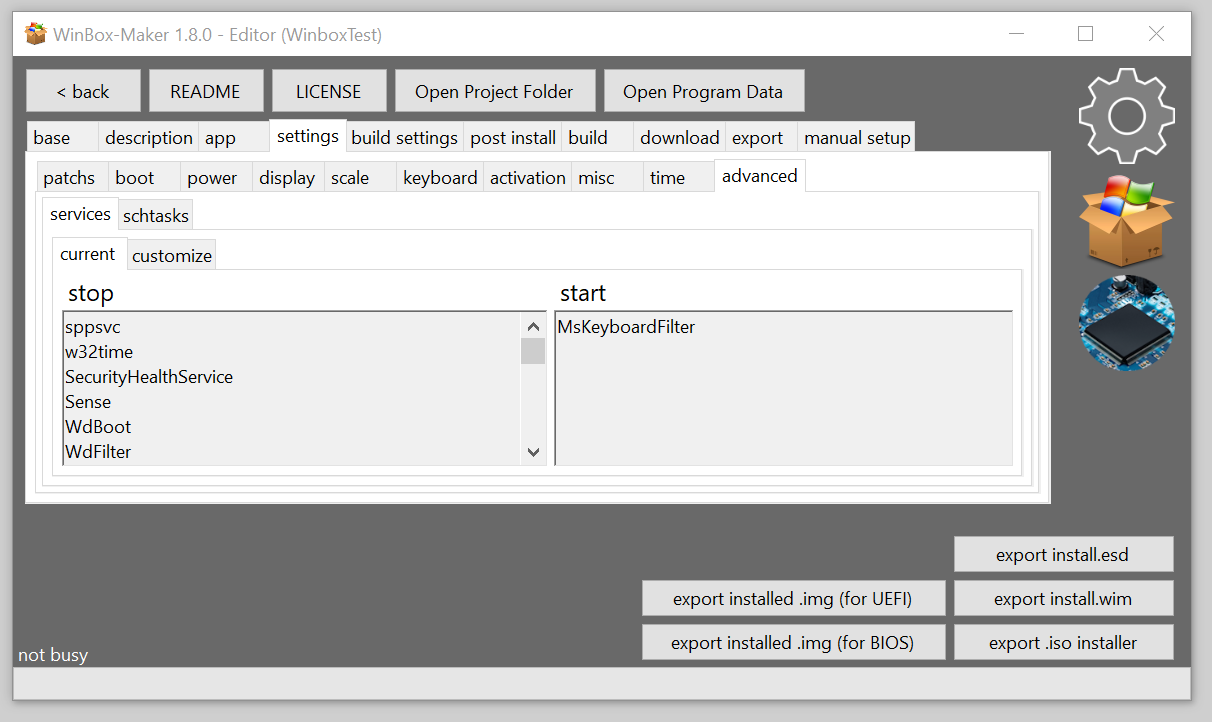Image resolution: width=1212 pixels, height=722 pixels.
Task: Select WdBoot in the stop list
Action: click(x=291, y=426)
